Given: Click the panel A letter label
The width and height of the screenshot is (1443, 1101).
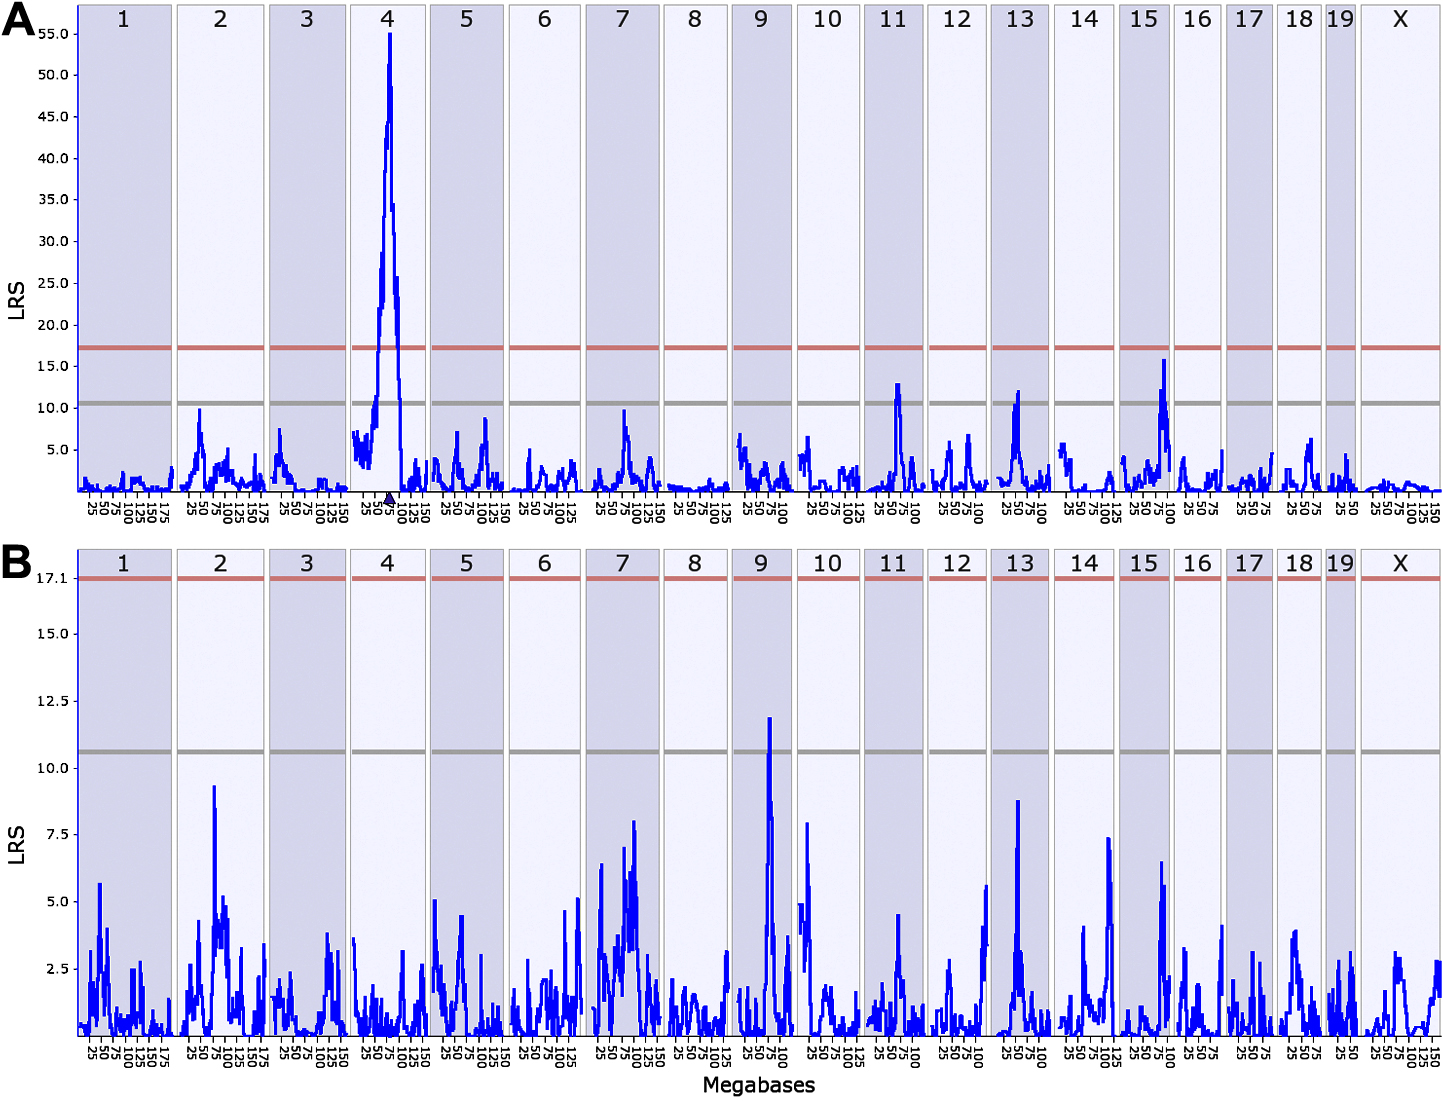Looking at the screenshot, I should pos(18,20).
